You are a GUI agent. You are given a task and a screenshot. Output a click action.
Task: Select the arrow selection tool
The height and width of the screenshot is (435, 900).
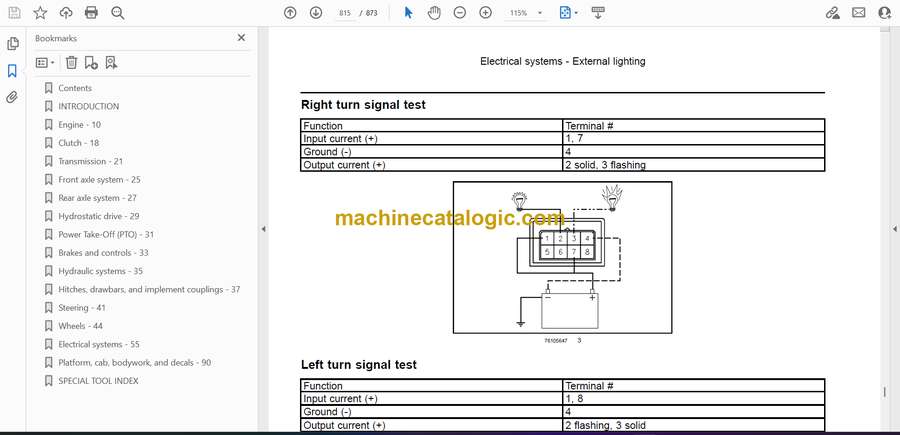(x=408, y=13)
